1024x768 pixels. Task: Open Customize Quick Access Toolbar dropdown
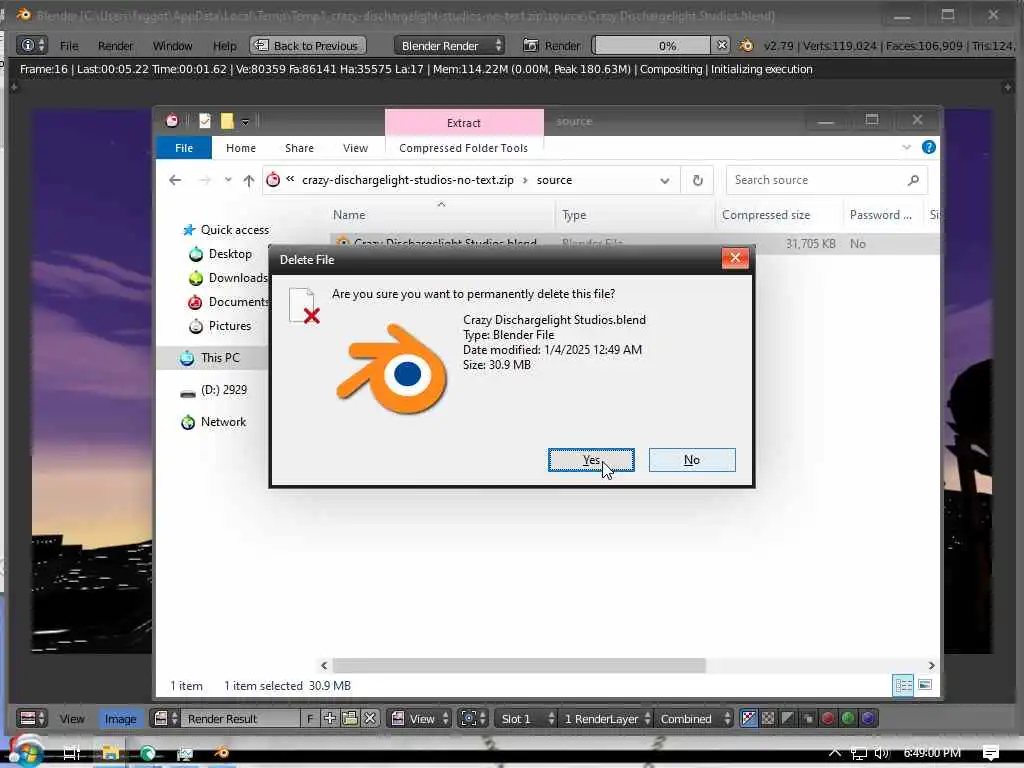pyautogui.click(x=245, y=121)
